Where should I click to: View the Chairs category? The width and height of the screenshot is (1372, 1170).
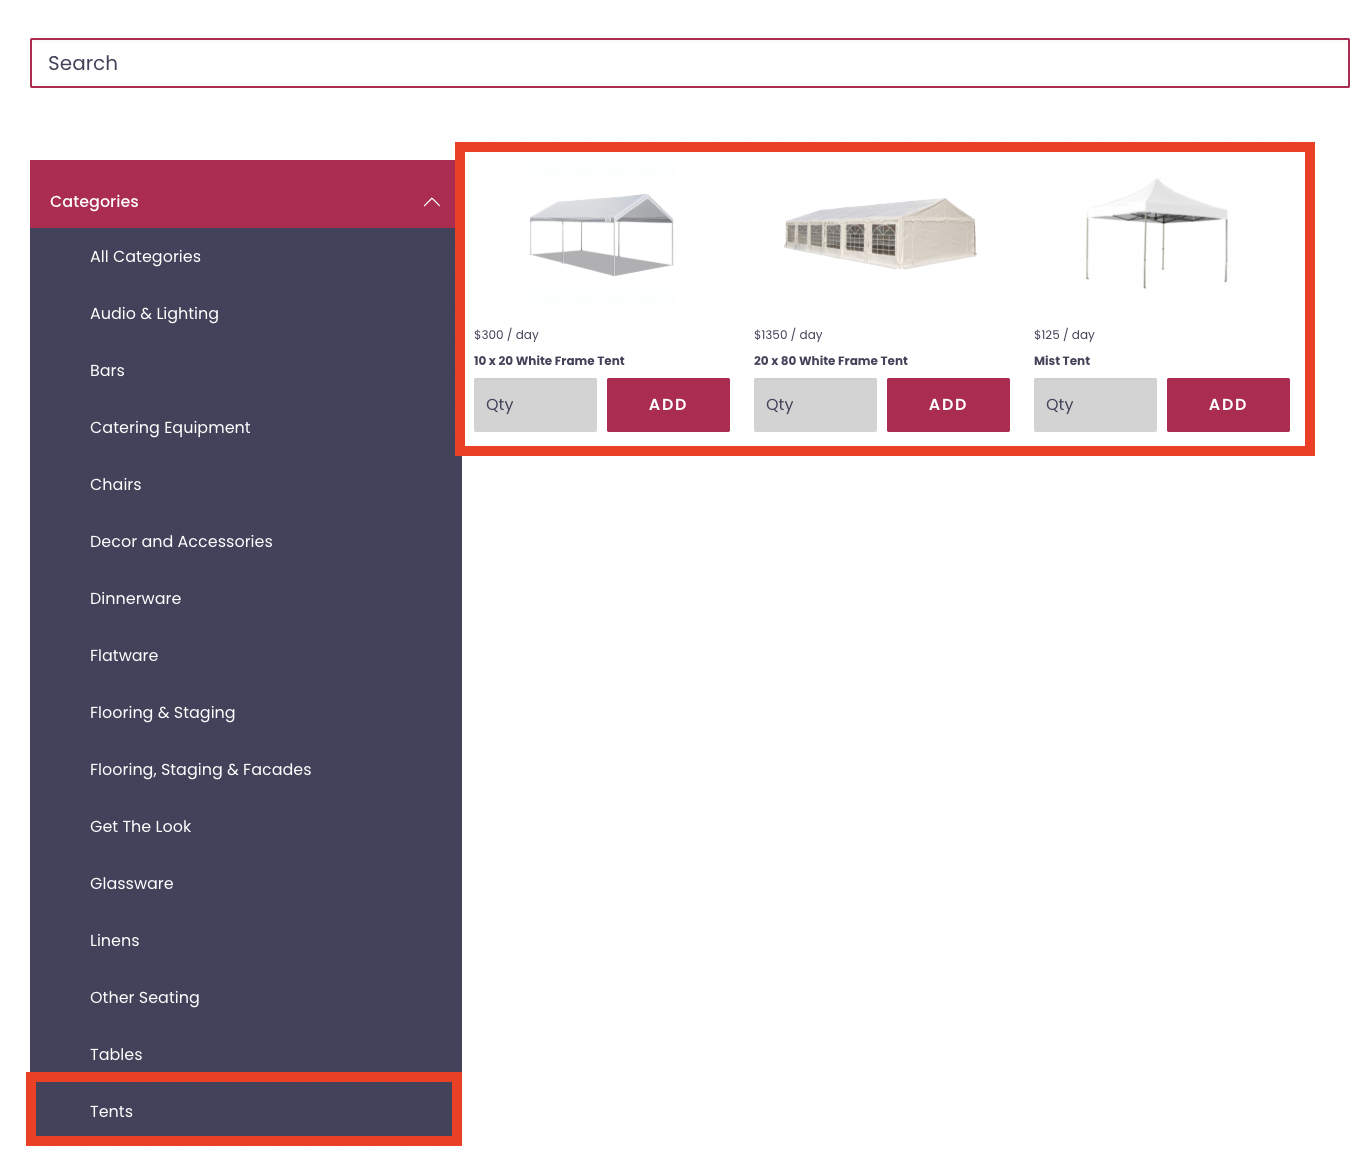(x=115, y=484)
